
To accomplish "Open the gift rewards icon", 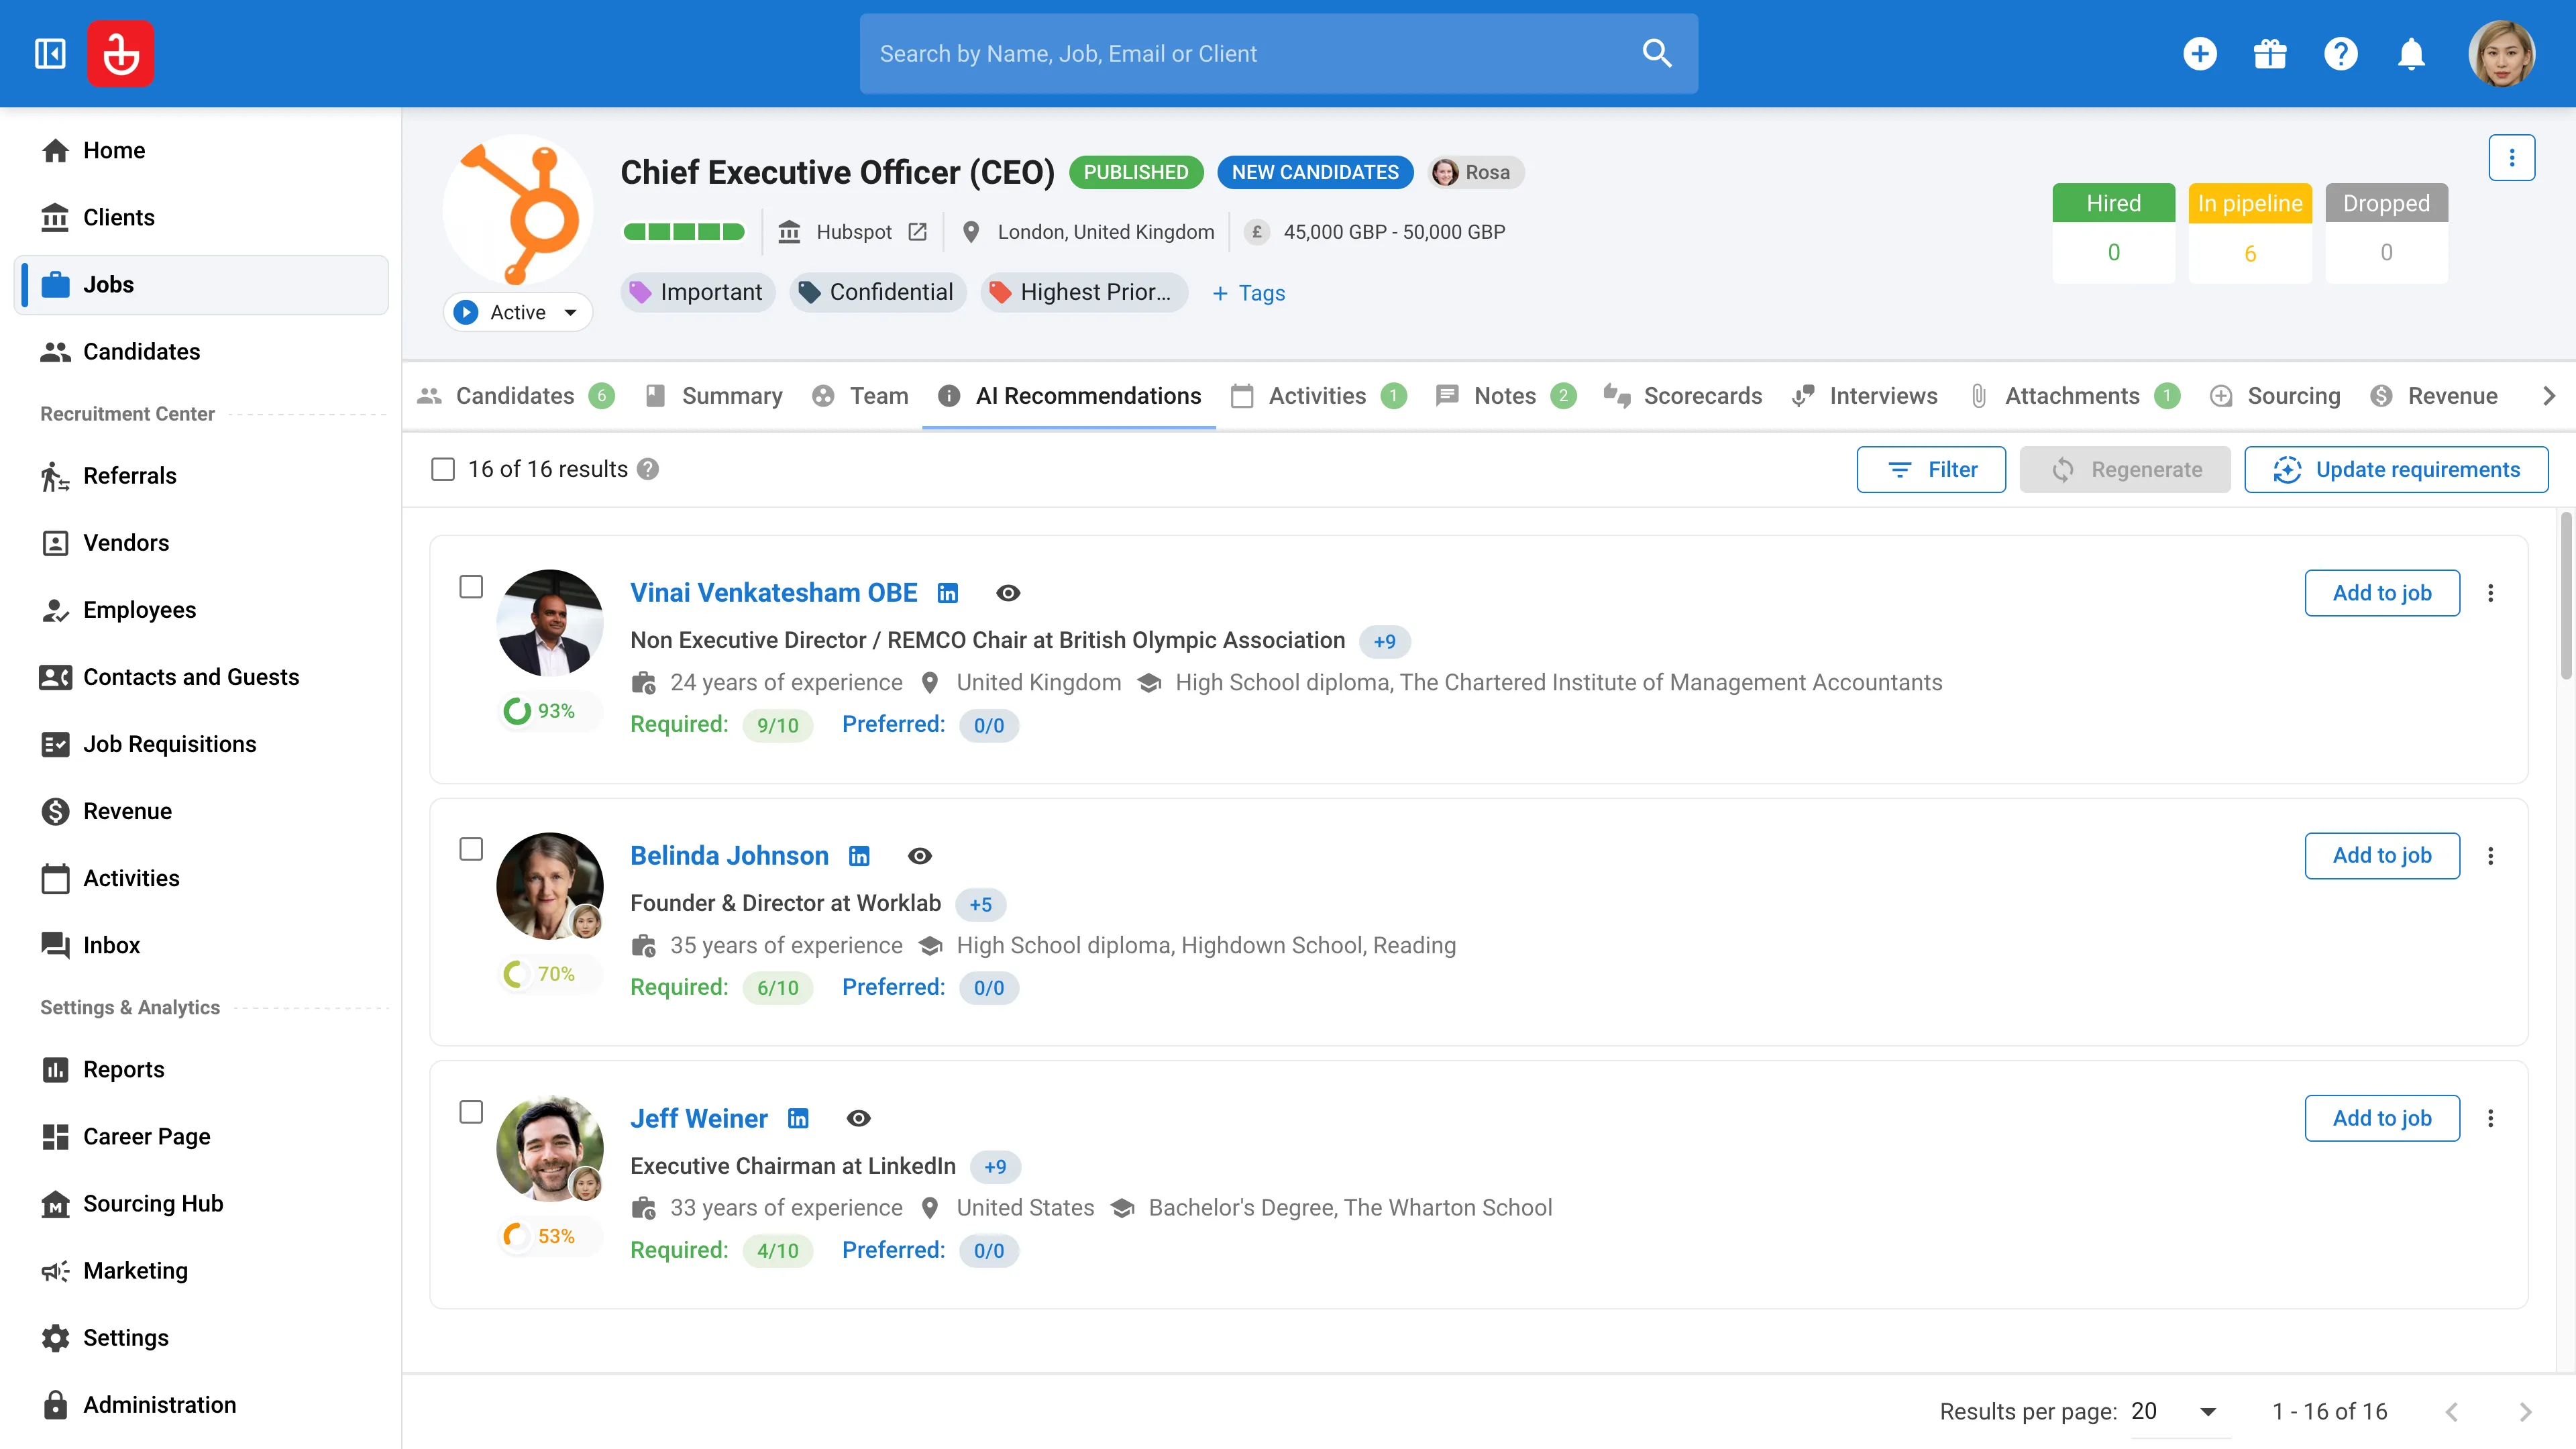I will (x=2270, y=54).
